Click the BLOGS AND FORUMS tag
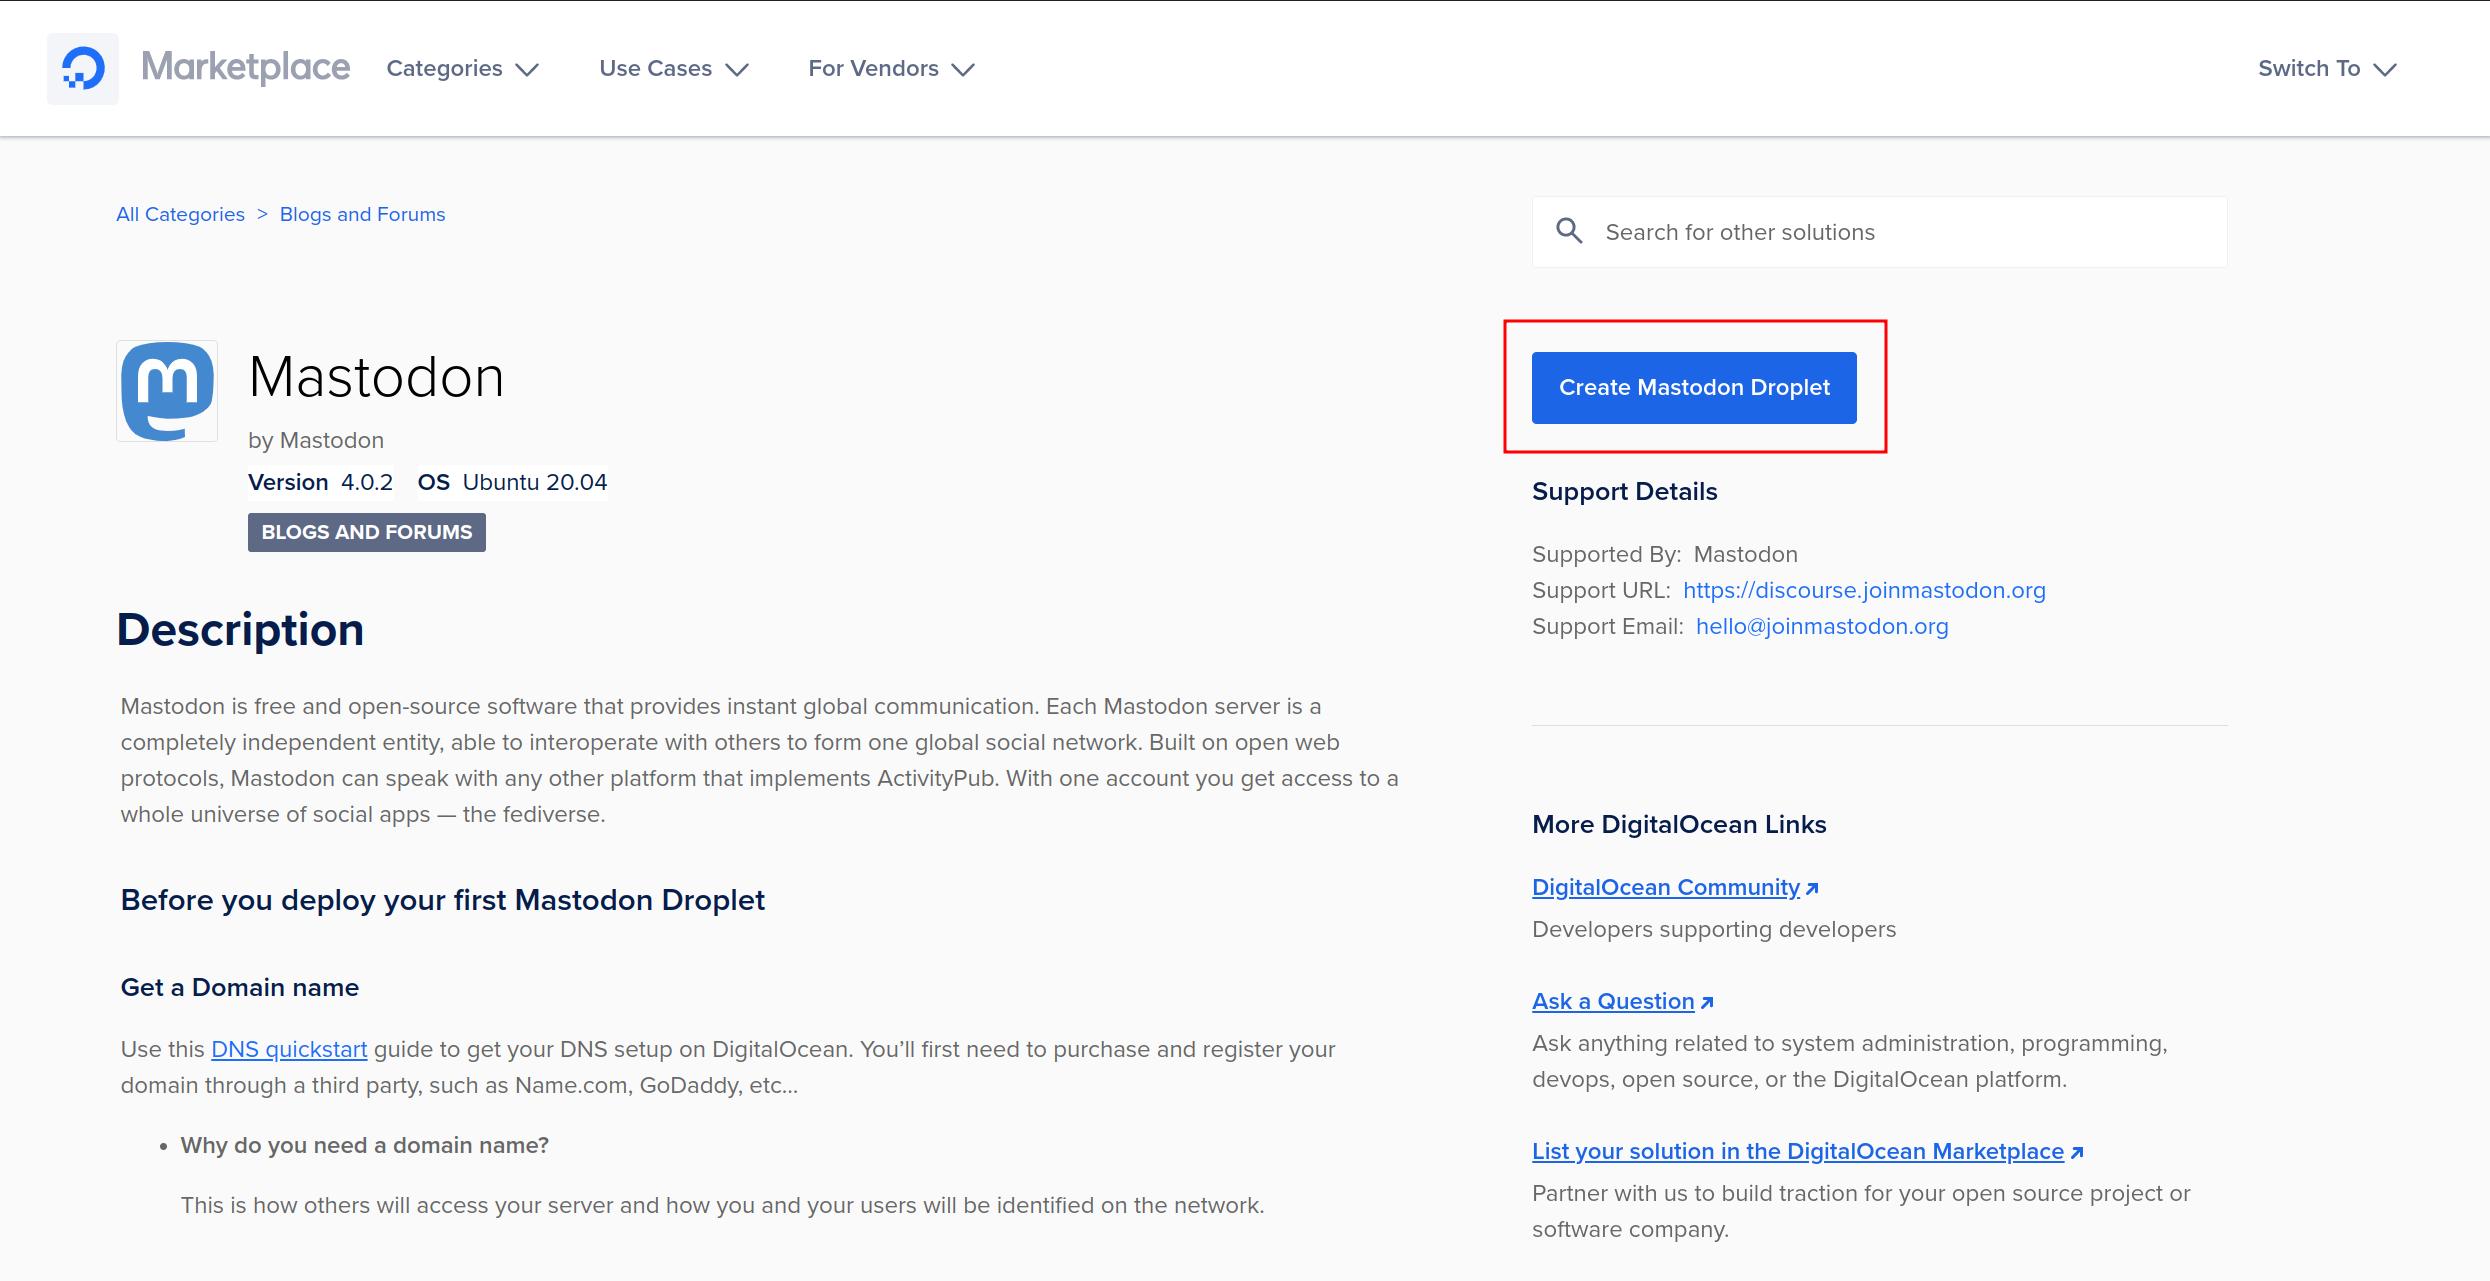 367,532
